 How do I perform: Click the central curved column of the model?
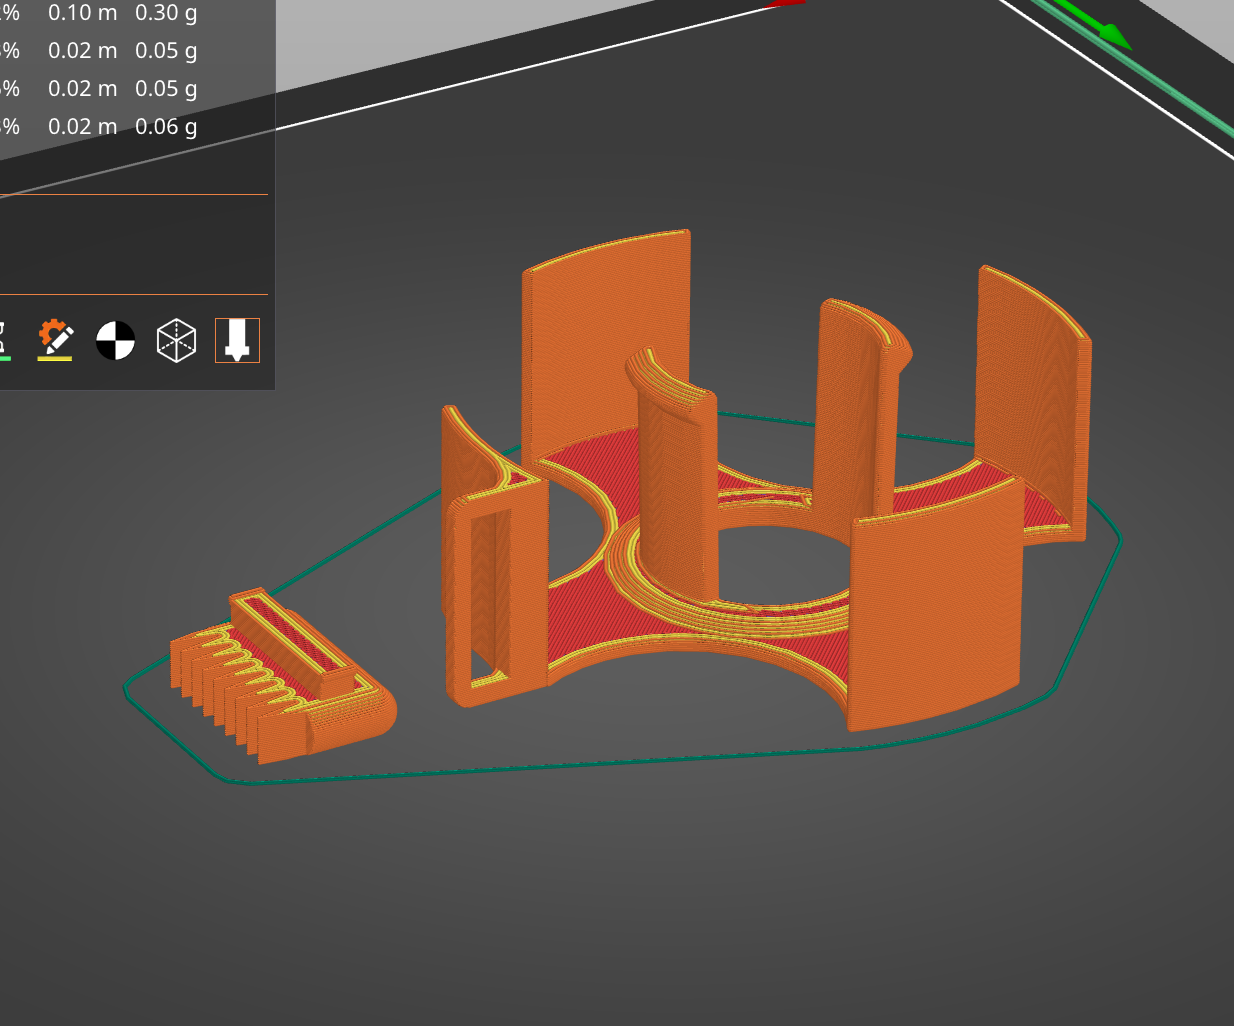coord(675,480)
